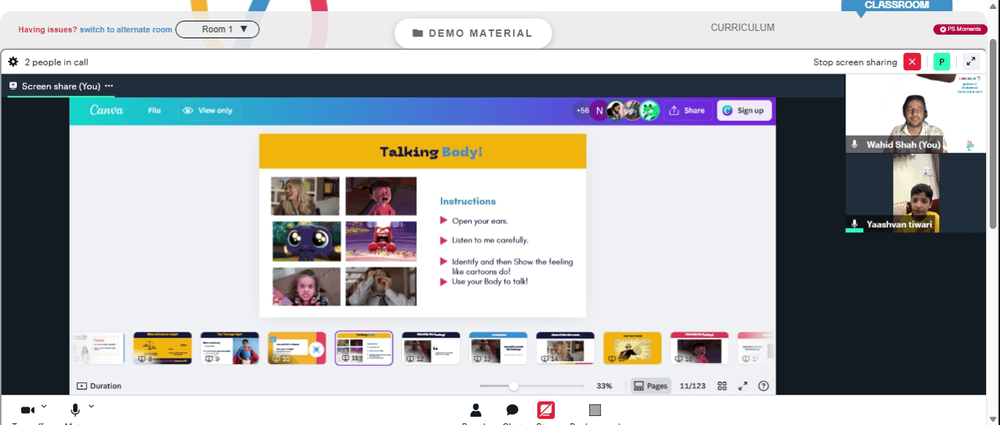Image resolution: width=1000 pixels, height=425 pixels.
Task: Open the Chat bubble icon
Action: (512, 410)
